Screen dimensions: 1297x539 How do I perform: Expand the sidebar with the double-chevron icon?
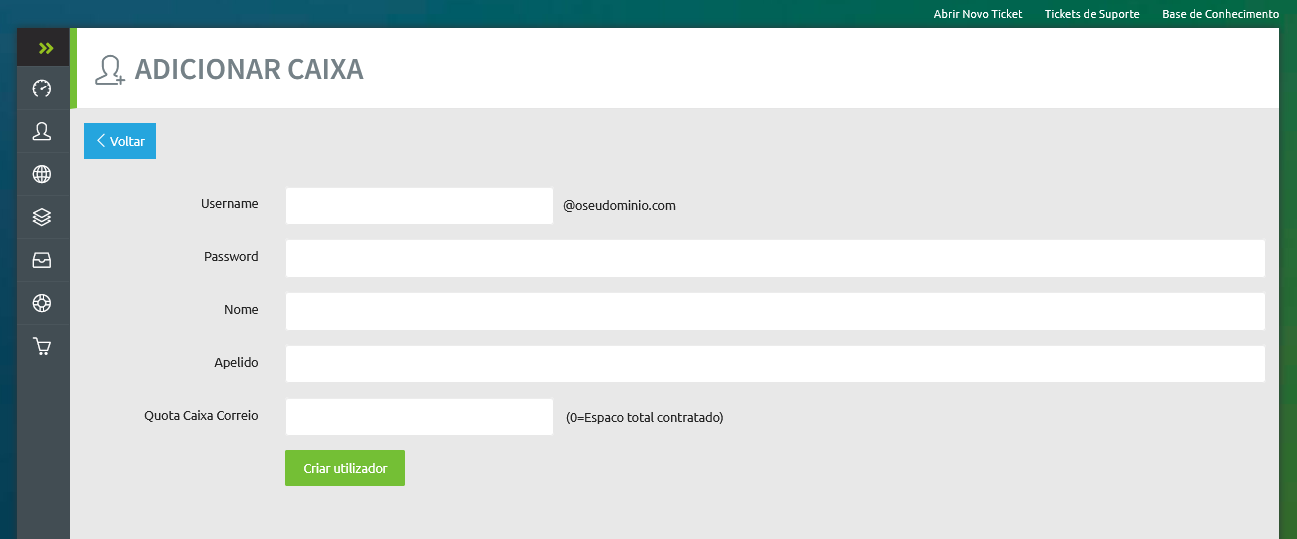tap(43, 47)
